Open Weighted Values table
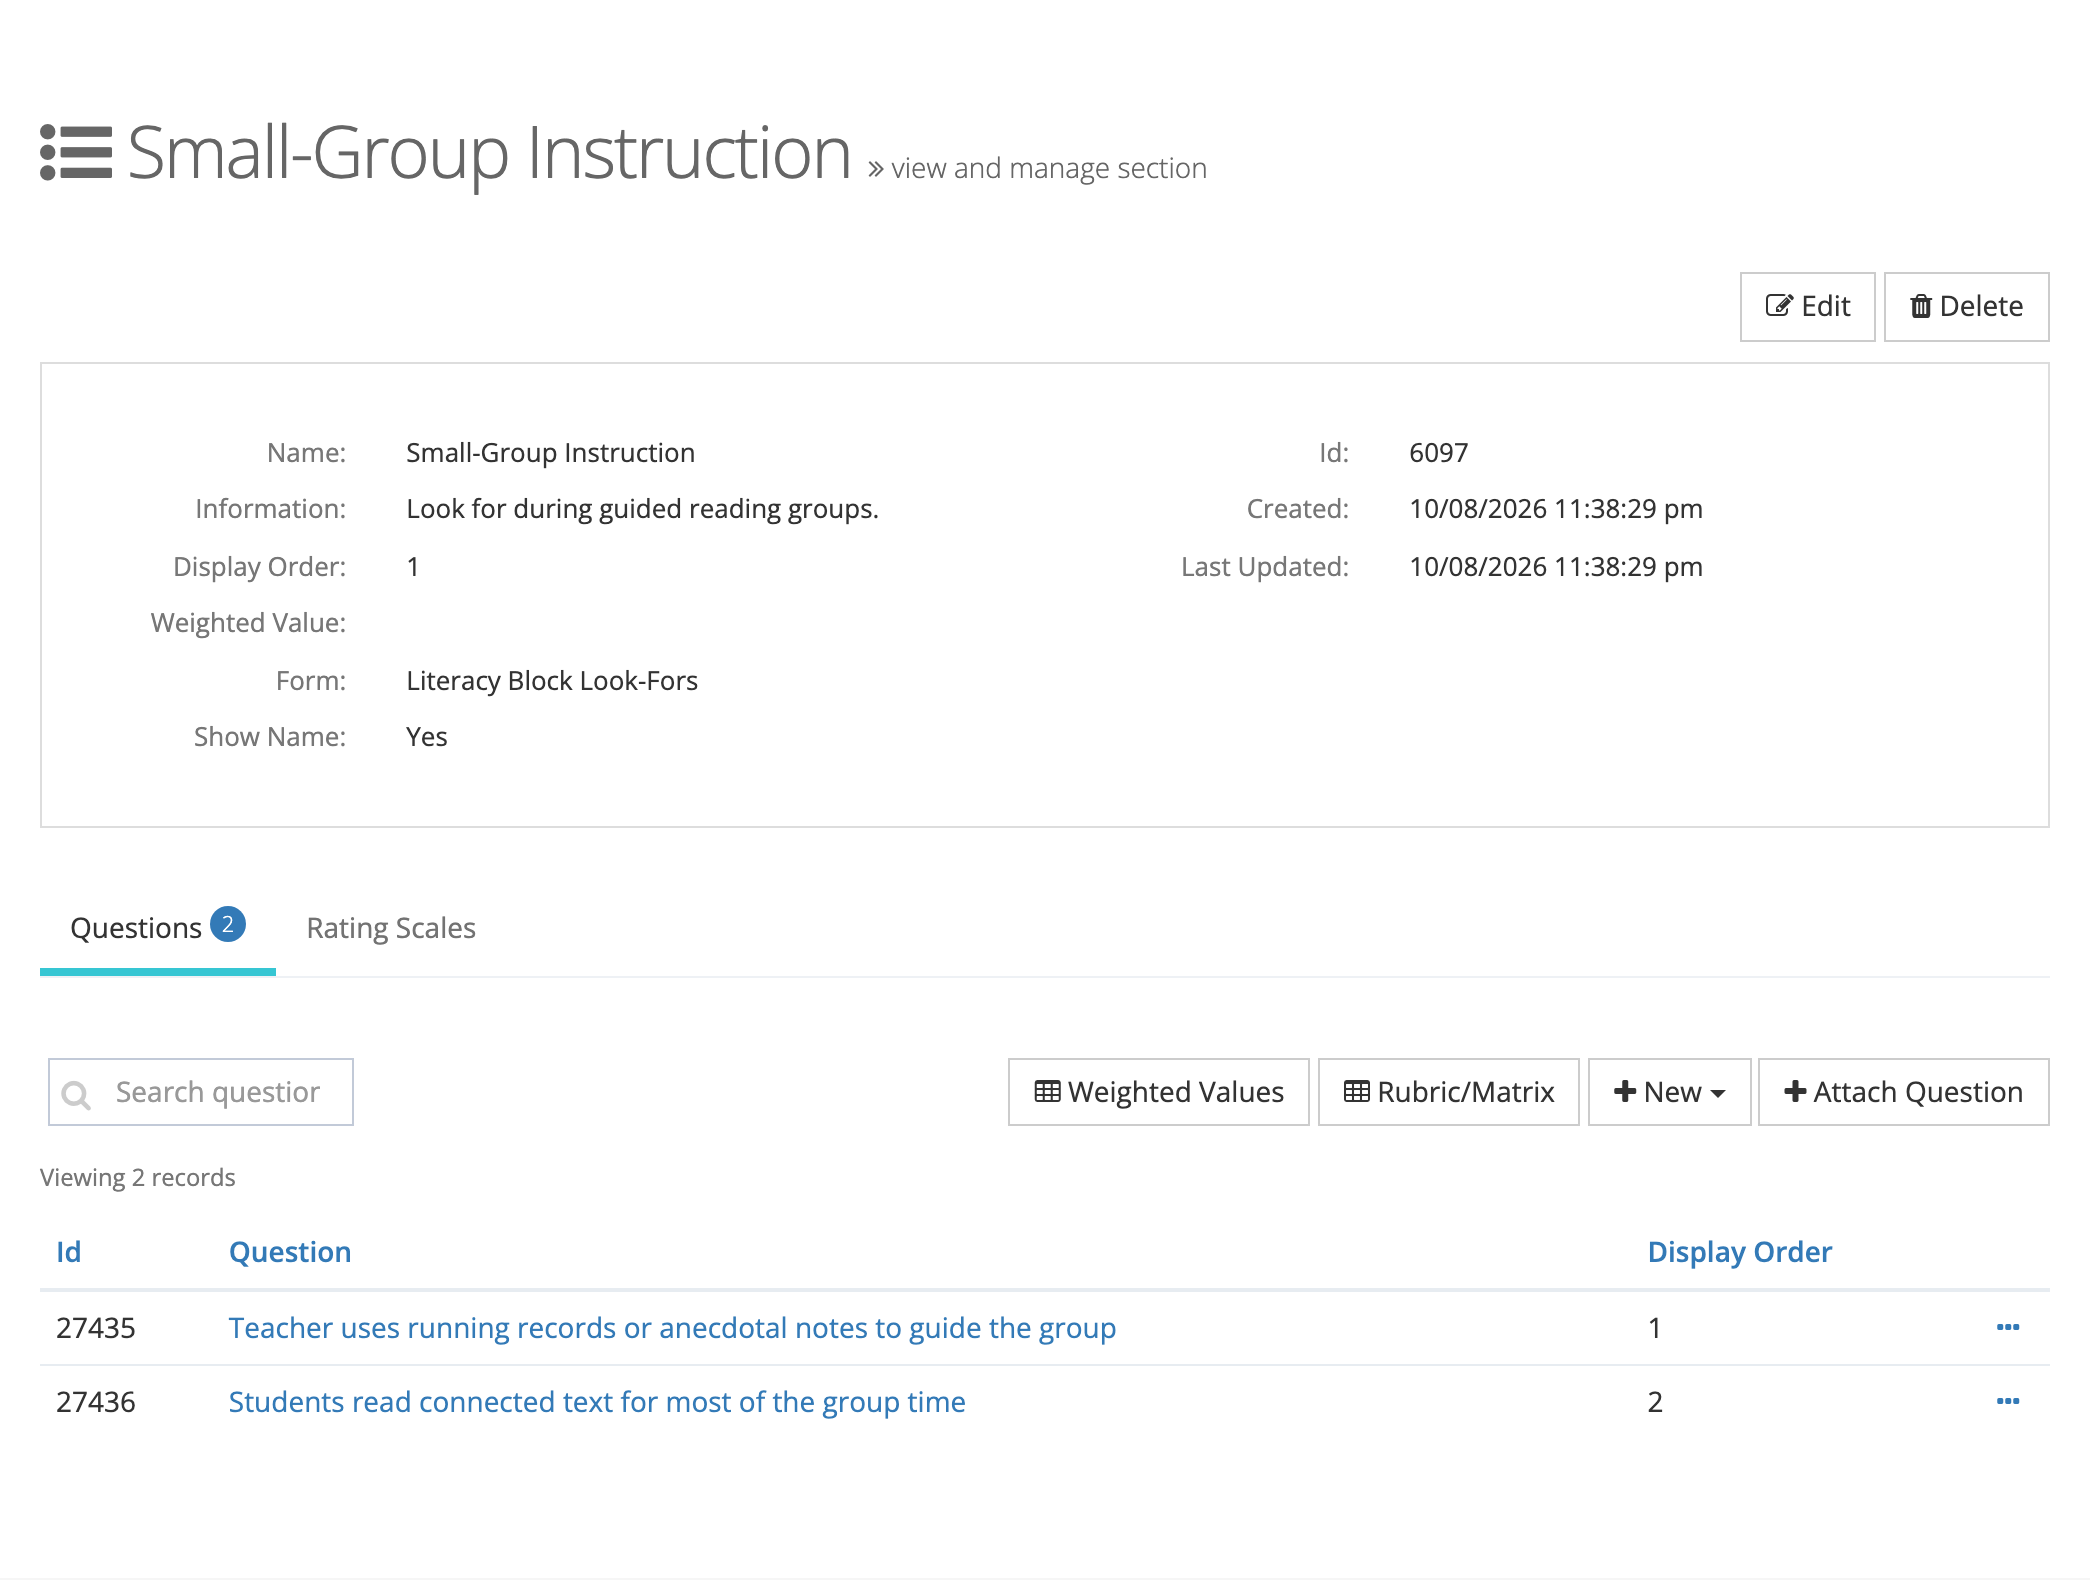Viewport: 2090px width, 1580px height. tap(1158, 1092)
